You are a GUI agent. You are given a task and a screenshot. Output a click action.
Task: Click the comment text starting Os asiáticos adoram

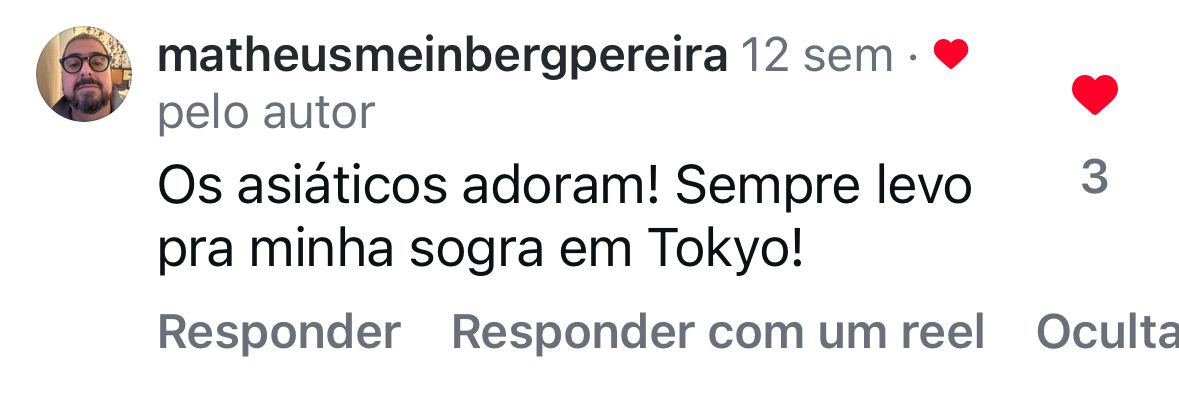point(565,186)
